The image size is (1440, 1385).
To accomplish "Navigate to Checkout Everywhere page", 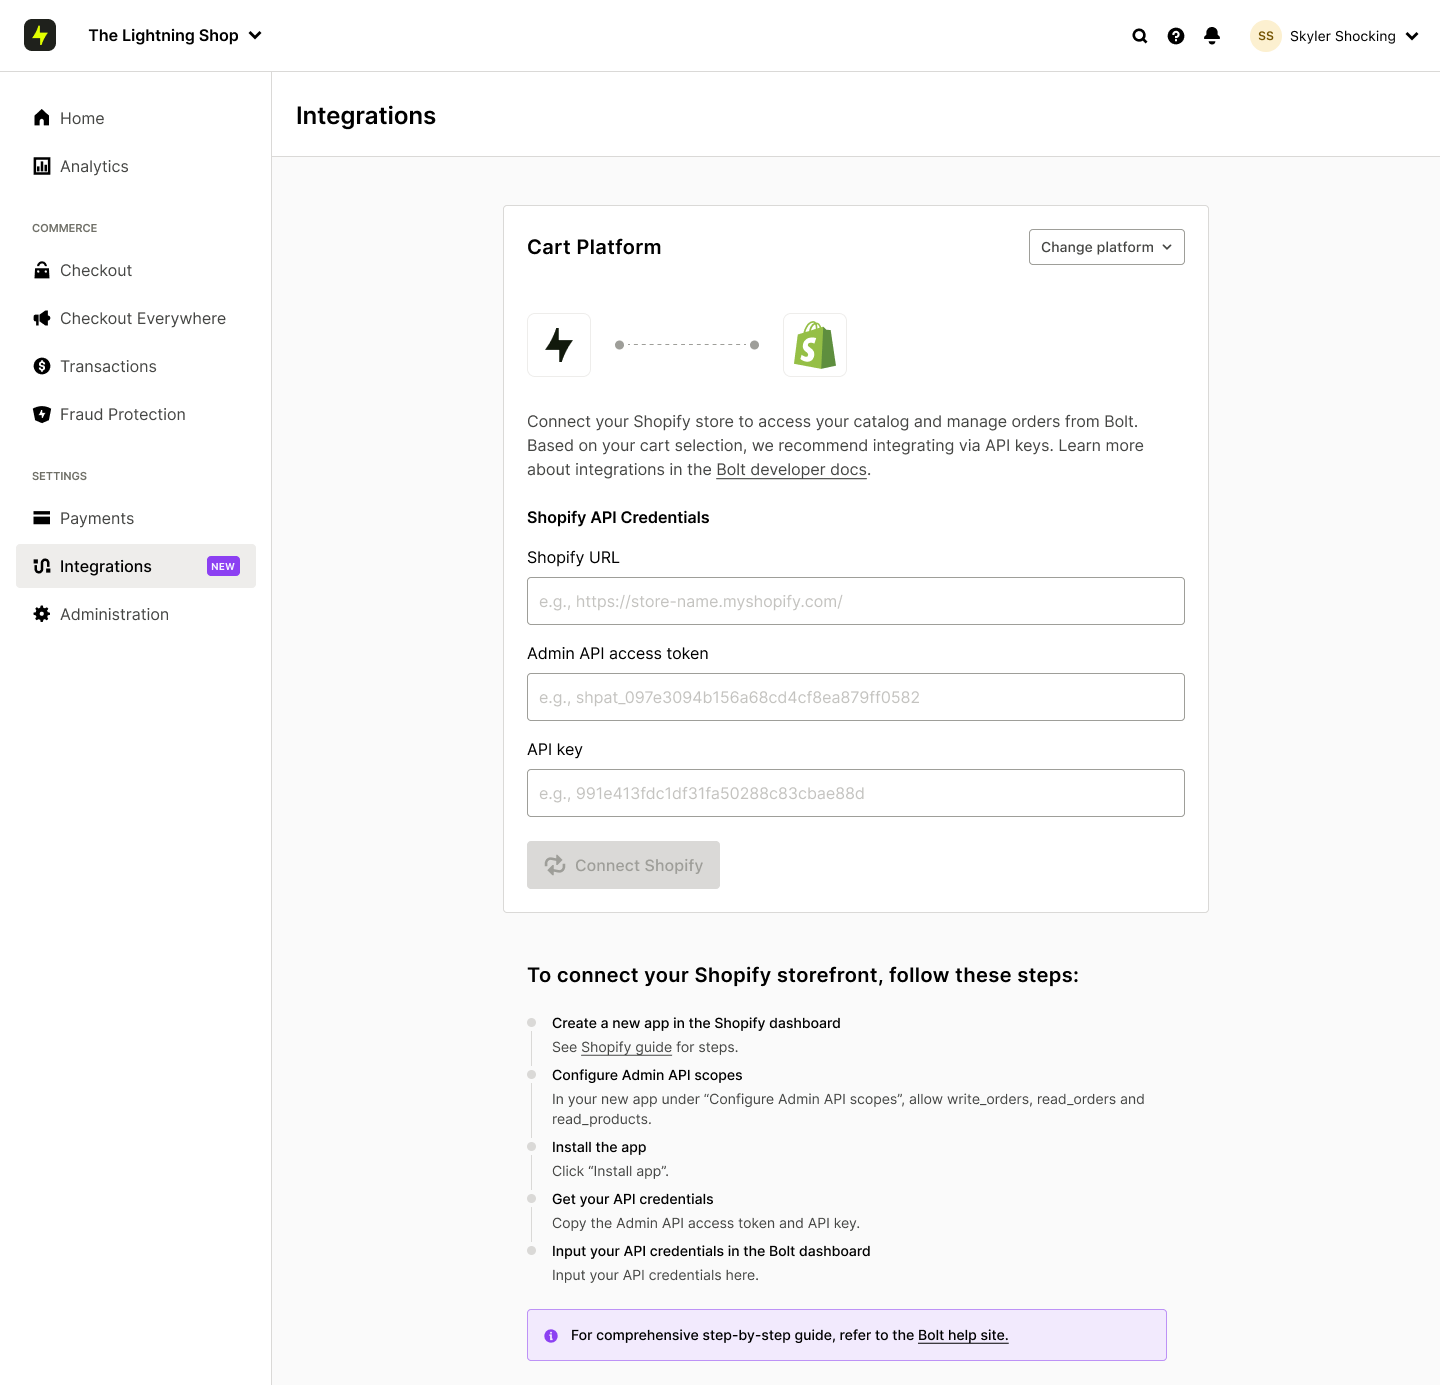I will tap(142, 318).
